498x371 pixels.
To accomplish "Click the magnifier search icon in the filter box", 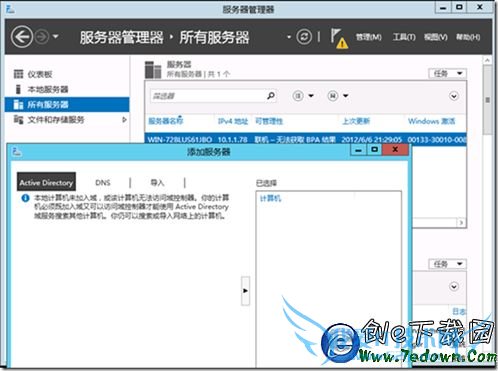I will click(271, 96).
